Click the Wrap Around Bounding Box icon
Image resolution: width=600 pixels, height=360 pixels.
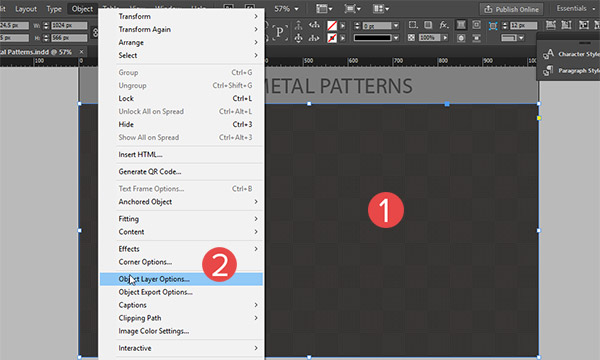click(476, 25)
